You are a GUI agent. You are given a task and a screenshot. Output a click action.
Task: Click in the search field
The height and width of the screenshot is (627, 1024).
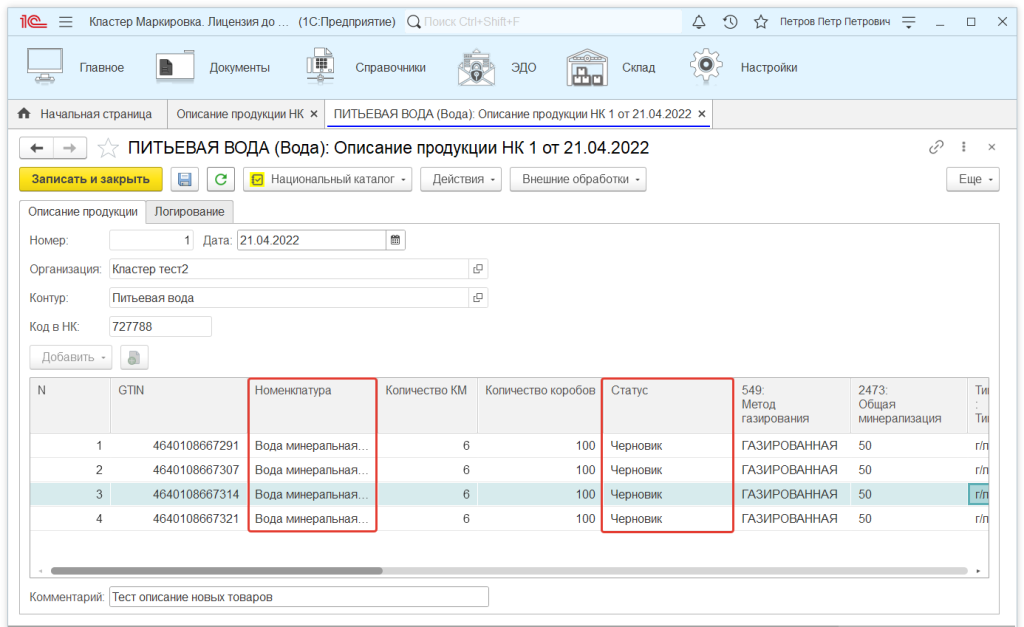(x=542, y=22)
